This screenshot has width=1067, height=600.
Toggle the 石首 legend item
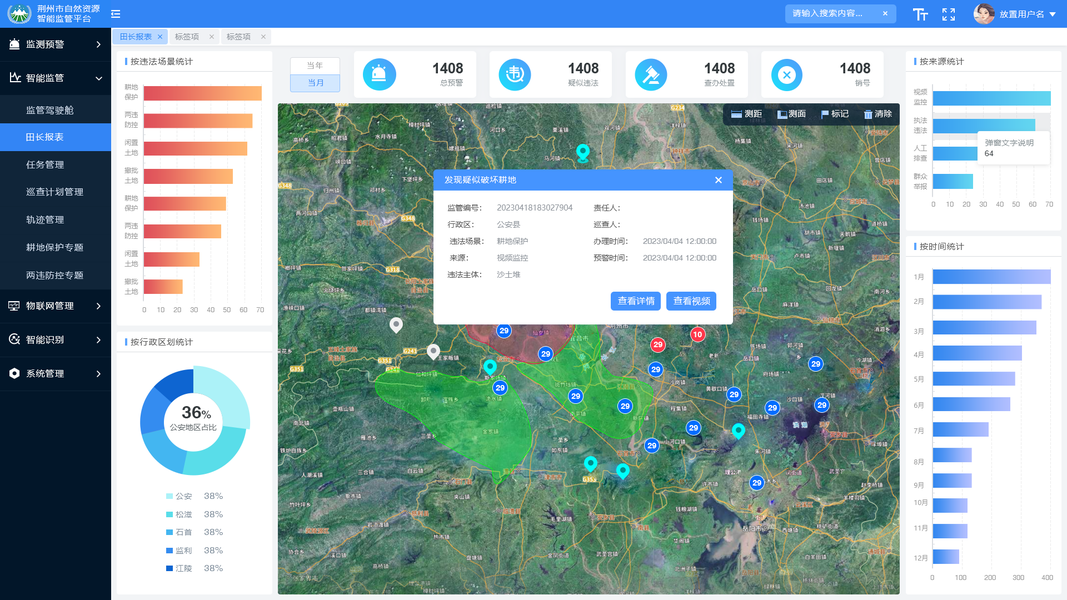pos(195,533)
